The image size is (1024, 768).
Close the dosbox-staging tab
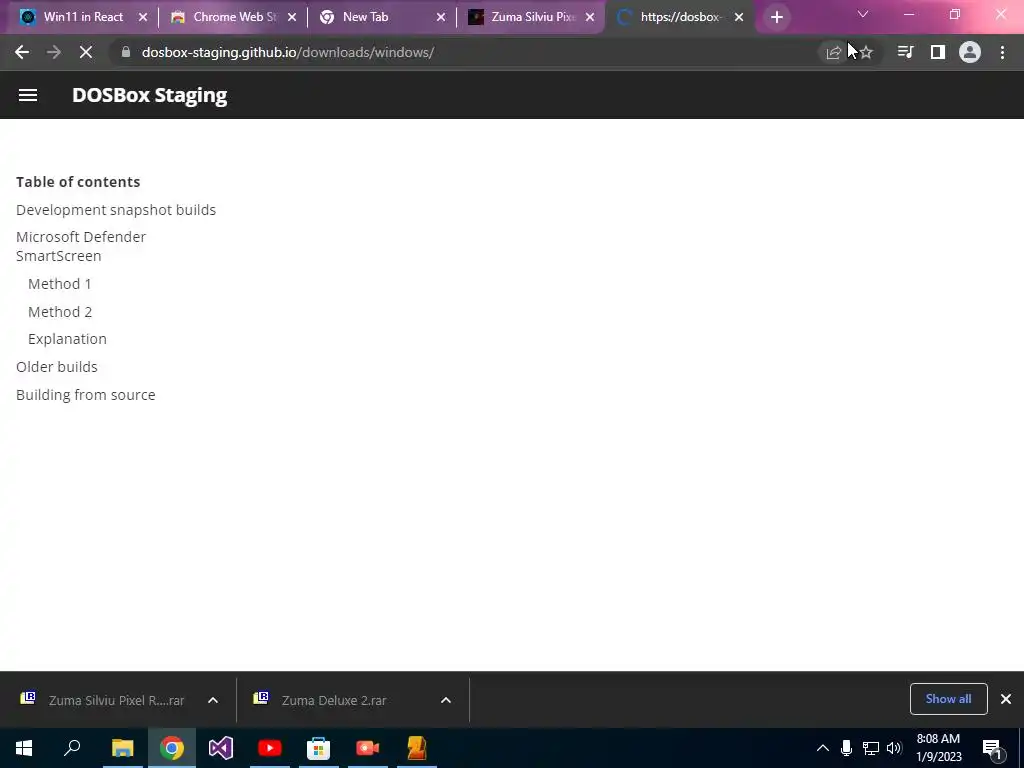click(739, 17)
